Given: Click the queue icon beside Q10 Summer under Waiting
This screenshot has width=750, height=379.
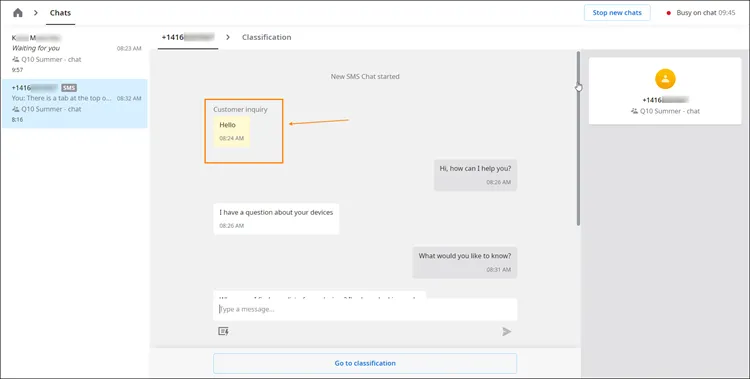Looking at the screenshot, I should 16,60.
